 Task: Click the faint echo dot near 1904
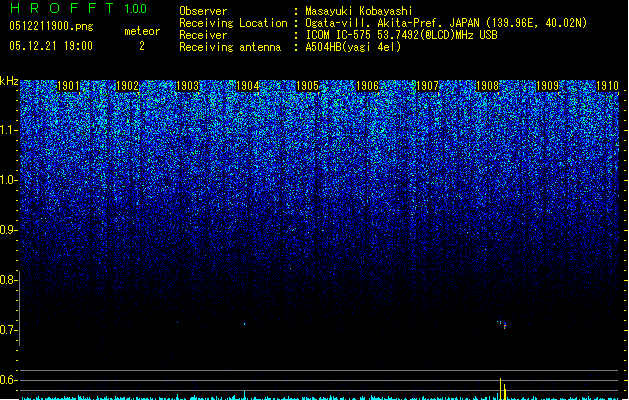(x=245, y=323)
